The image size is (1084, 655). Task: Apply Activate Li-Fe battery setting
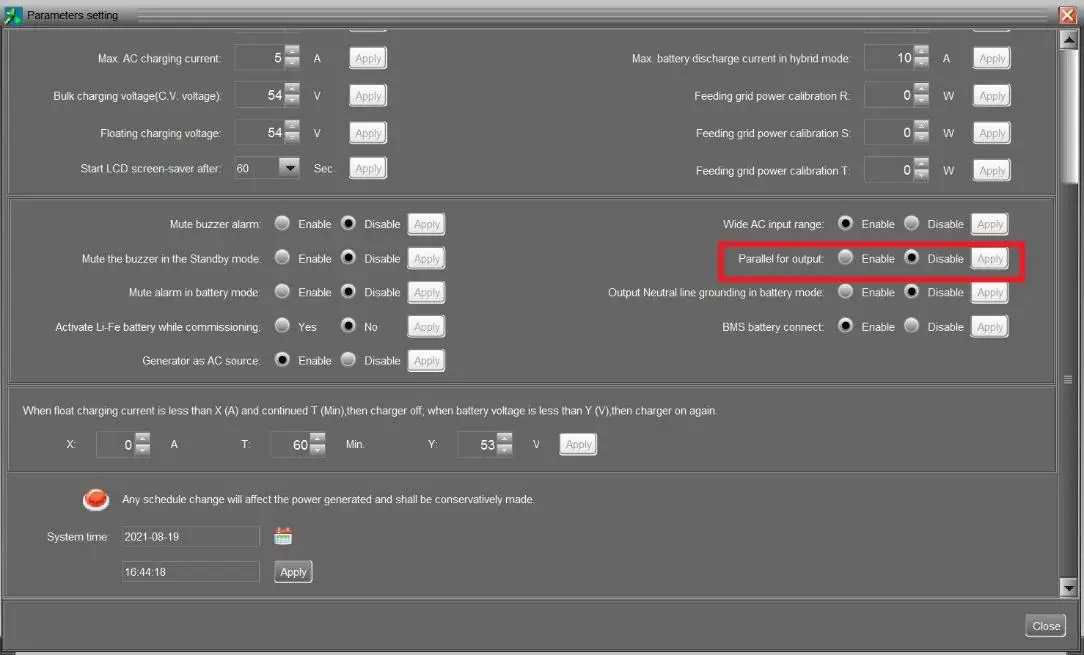pos(427,326)
